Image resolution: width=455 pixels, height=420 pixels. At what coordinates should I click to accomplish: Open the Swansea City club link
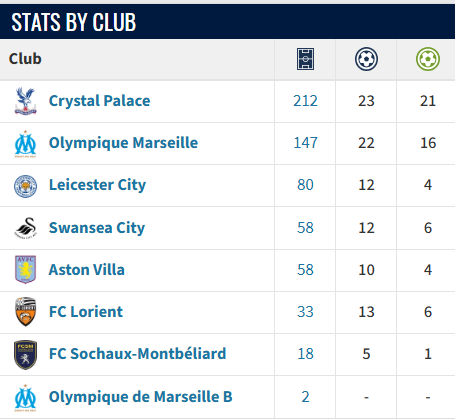point(97,228)
